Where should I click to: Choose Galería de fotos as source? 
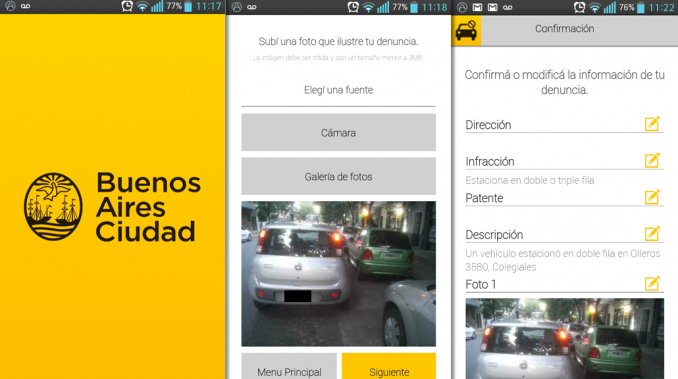pyautogui.click(x=338, y=176)
